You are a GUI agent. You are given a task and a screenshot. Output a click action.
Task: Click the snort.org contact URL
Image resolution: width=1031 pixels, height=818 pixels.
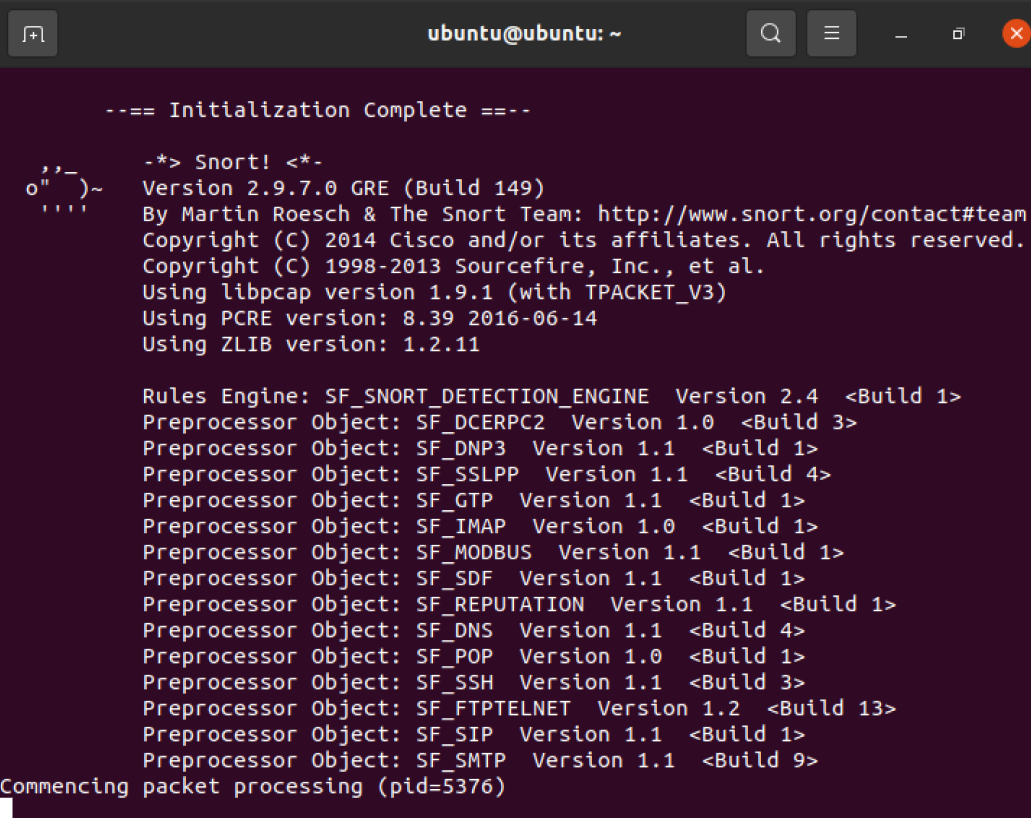point(811,214)
